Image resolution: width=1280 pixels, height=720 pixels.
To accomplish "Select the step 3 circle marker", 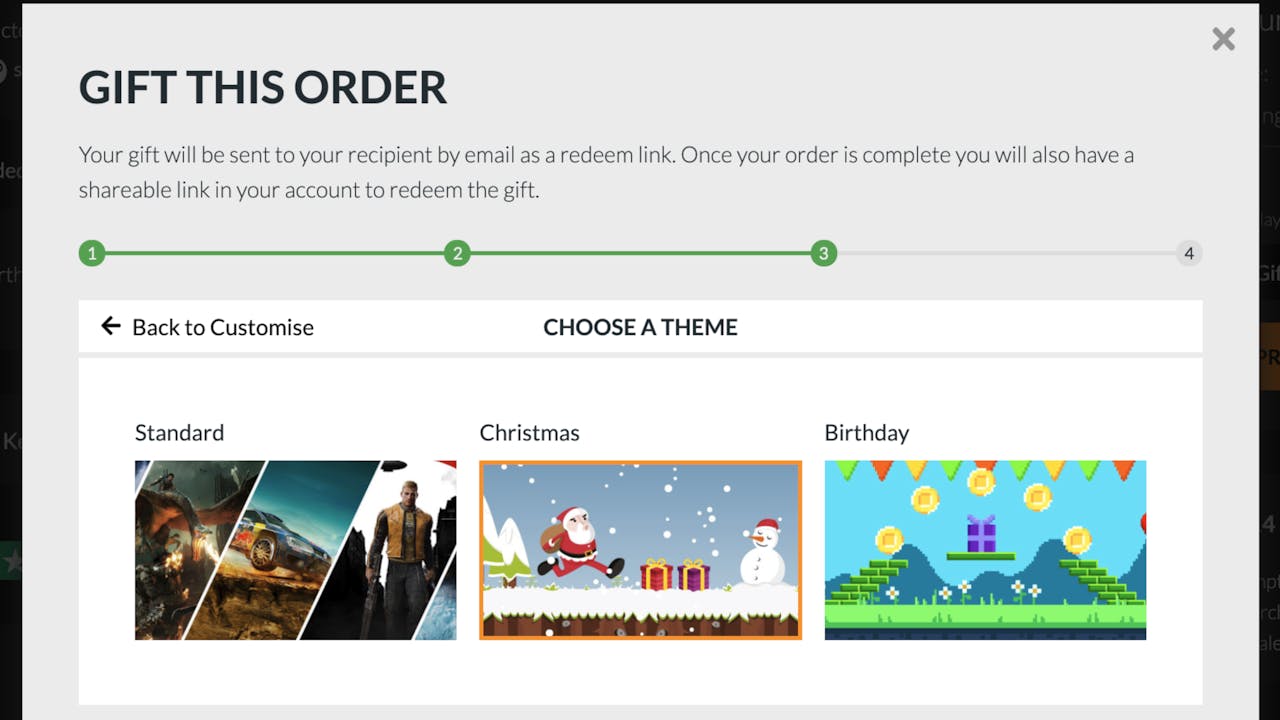I will point(823,253).
